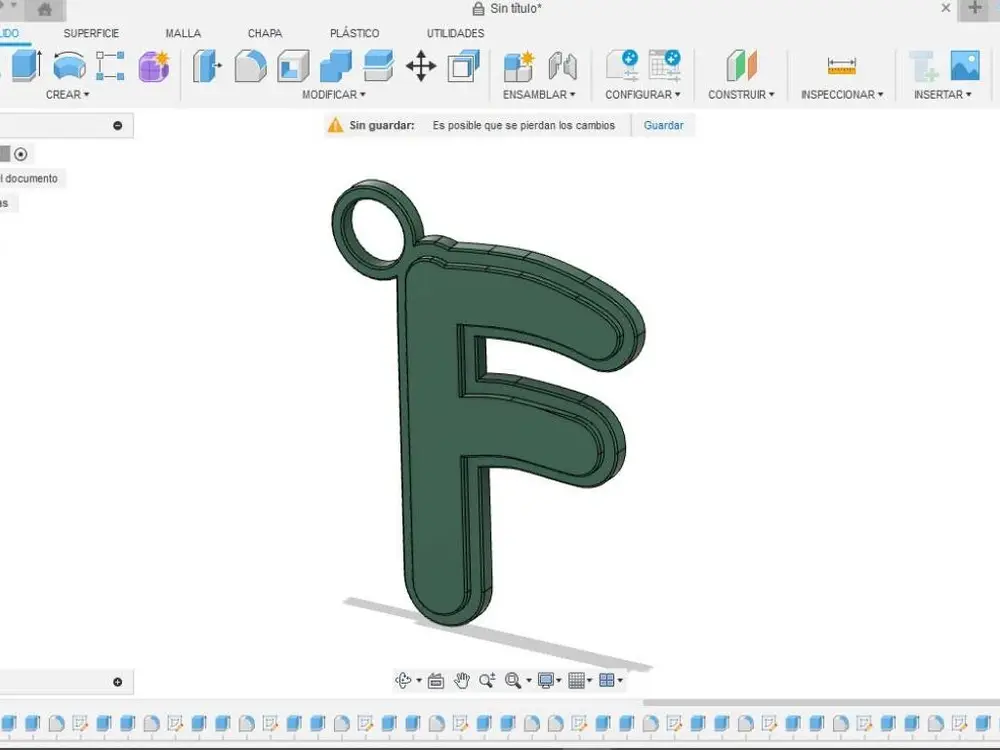1000x750 pixels.
Task: Toggle the radio button above documento row
Action: click(x=21, y=154)
